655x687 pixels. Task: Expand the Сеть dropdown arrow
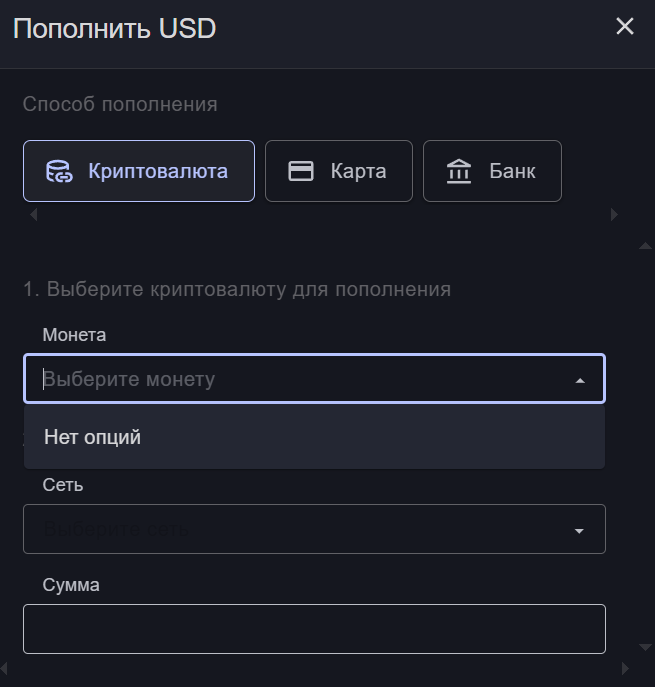[579, 530]
